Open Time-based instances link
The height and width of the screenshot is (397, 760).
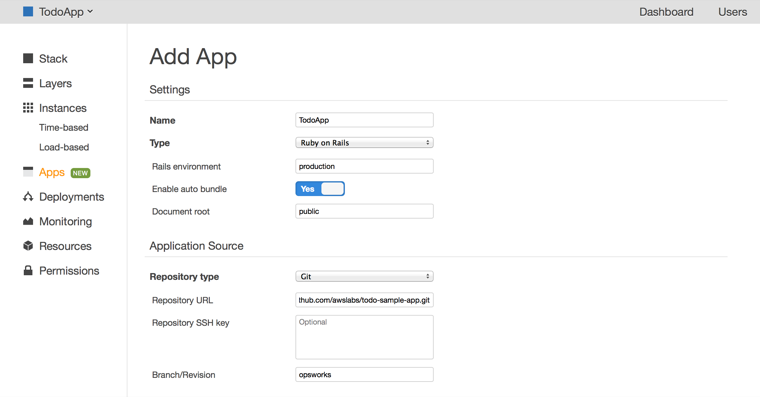point(63,127)
